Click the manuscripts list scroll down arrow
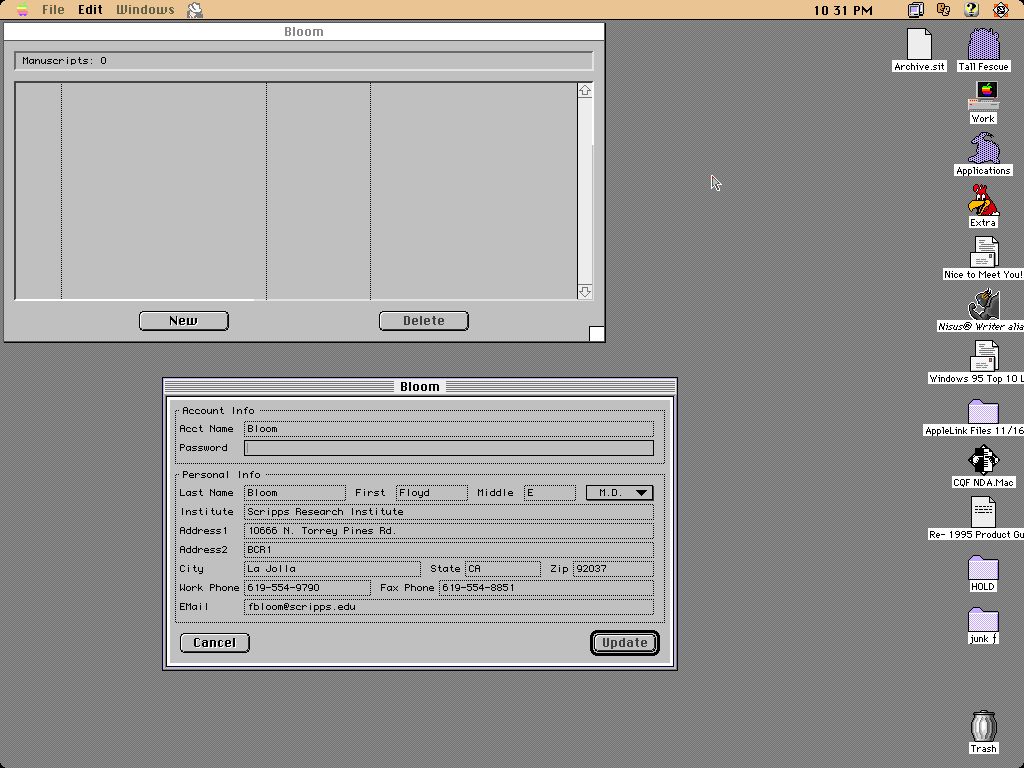This screenshot has height=768, width=1024. (x=585, y=292)
